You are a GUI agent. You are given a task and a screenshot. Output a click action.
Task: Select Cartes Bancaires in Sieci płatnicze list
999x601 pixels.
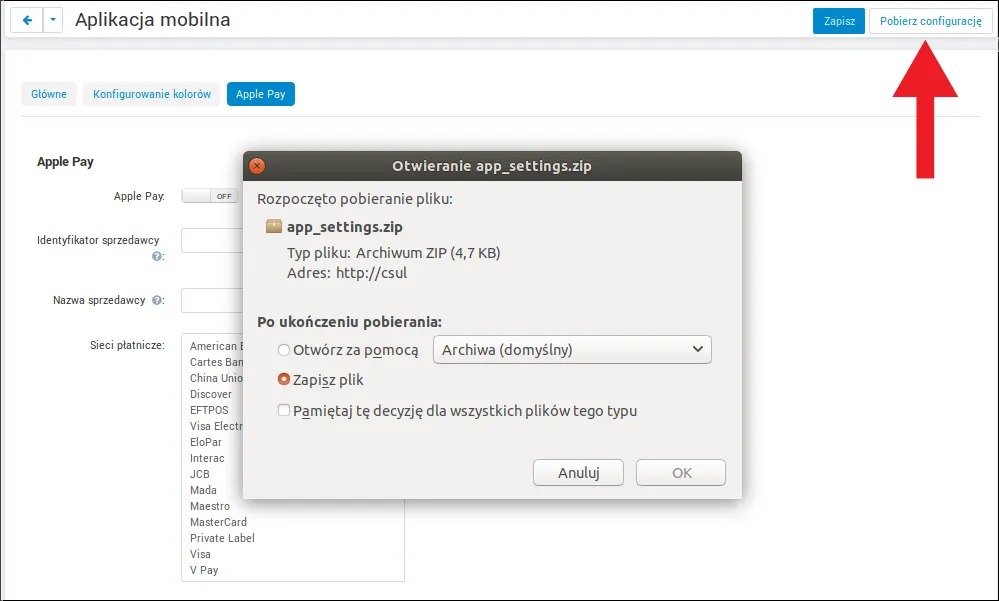tap(217, 362)
